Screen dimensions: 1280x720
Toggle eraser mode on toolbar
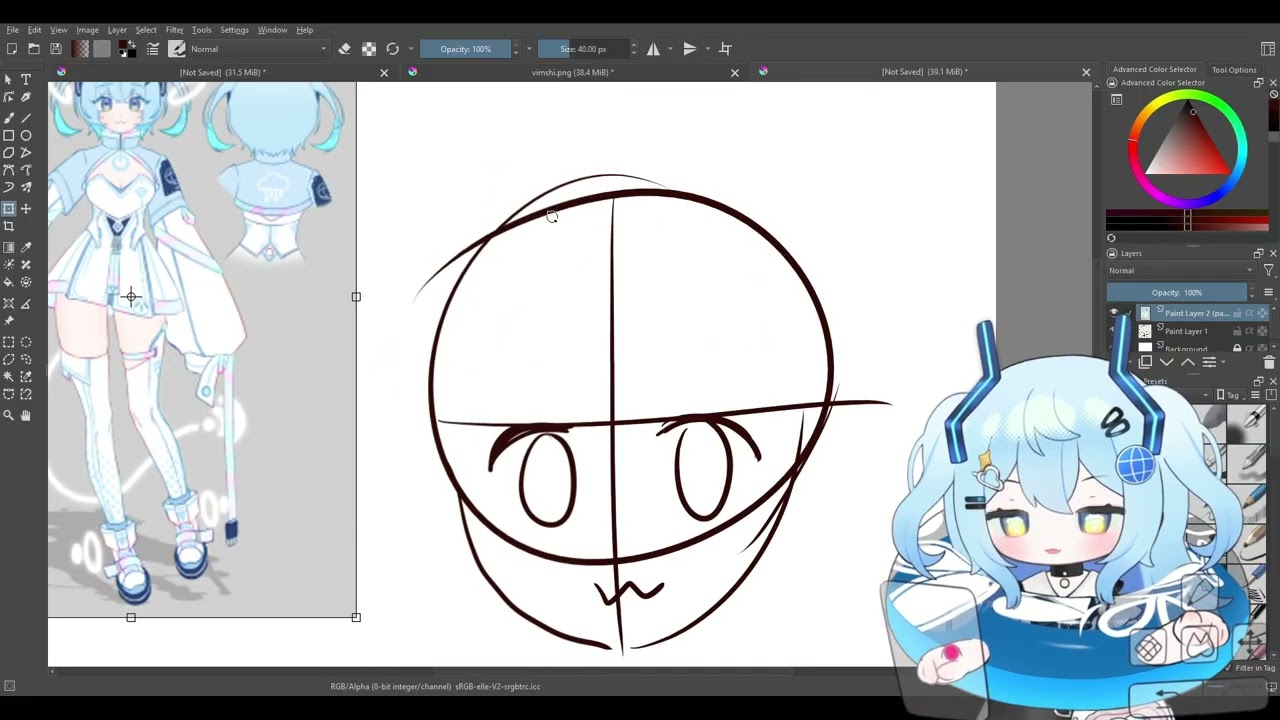point(344,49)
